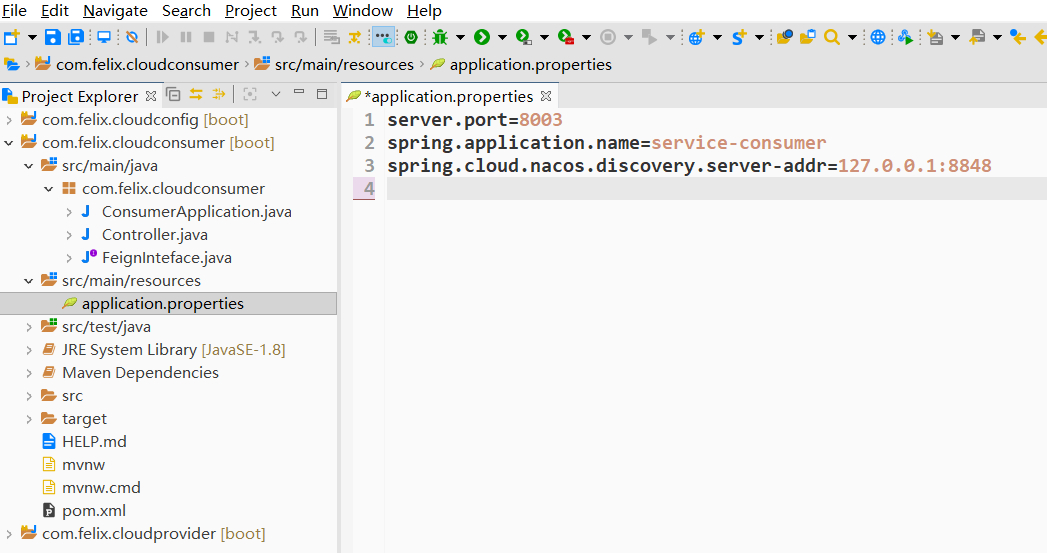The image size is (1047, 553).
Task: Open the File menu
Action: pyautogui.click(x=14, y=11)
